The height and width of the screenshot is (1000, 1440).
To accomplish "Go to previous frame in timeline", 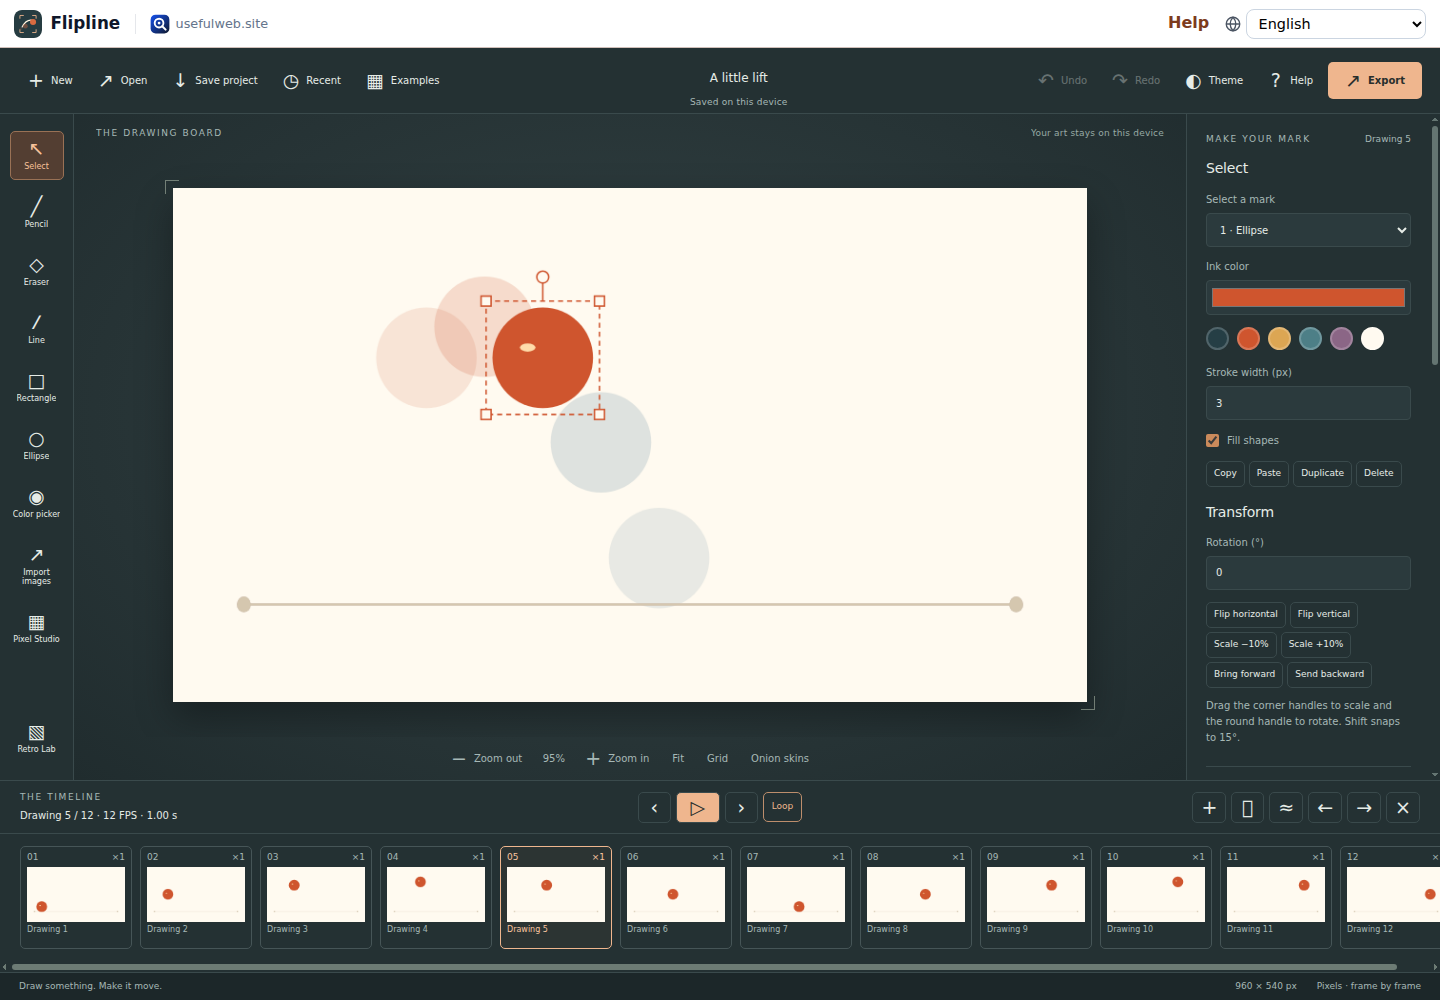I will tap(654, 807).
